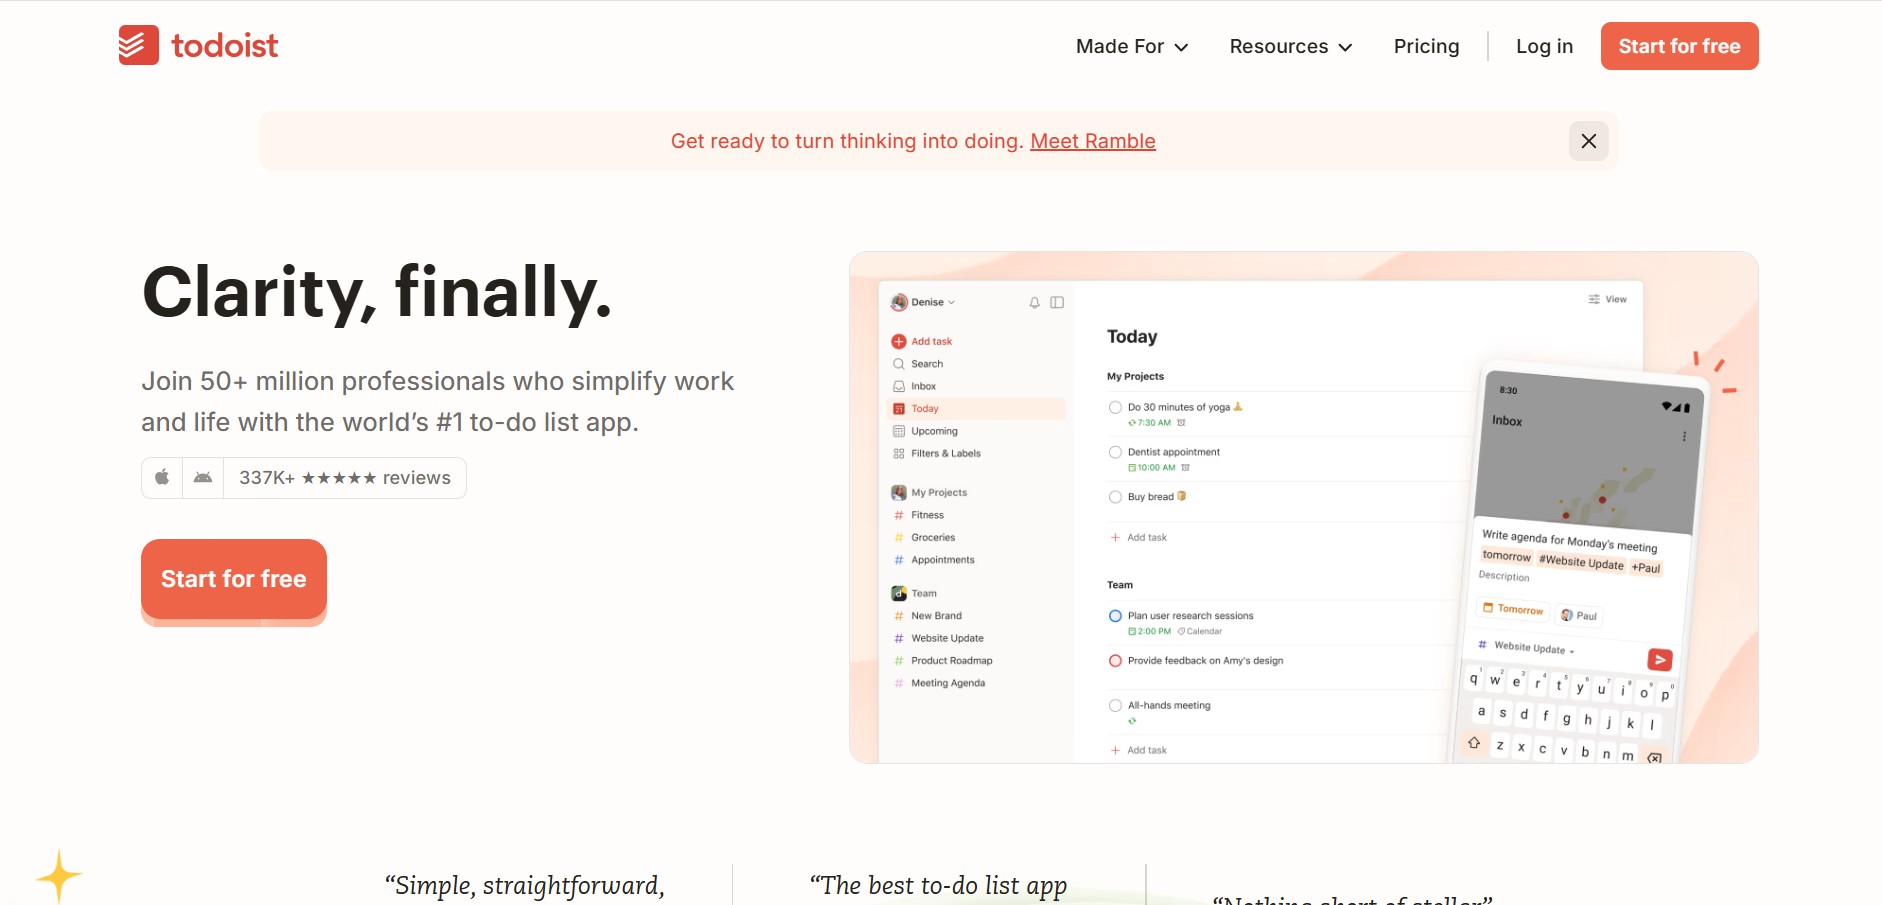Click the large Start for free button

[x=234, y=579]
